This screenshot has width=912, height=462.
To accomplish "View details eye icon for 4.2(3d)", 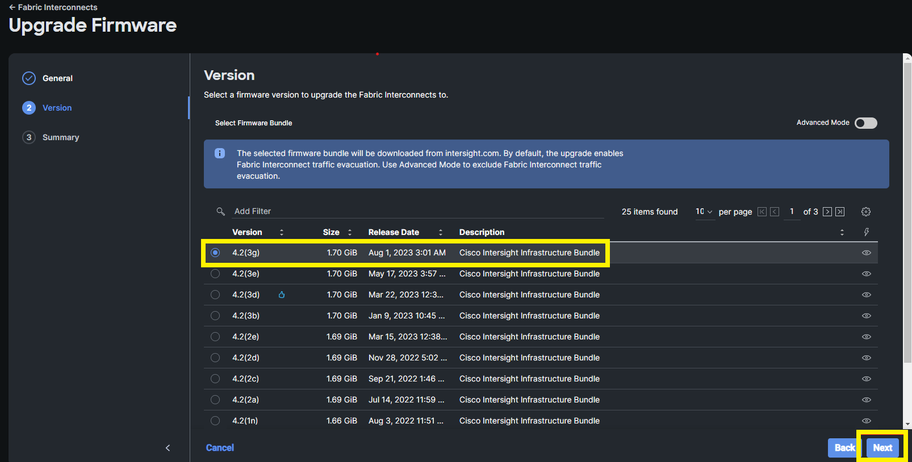I will (866, 294).
